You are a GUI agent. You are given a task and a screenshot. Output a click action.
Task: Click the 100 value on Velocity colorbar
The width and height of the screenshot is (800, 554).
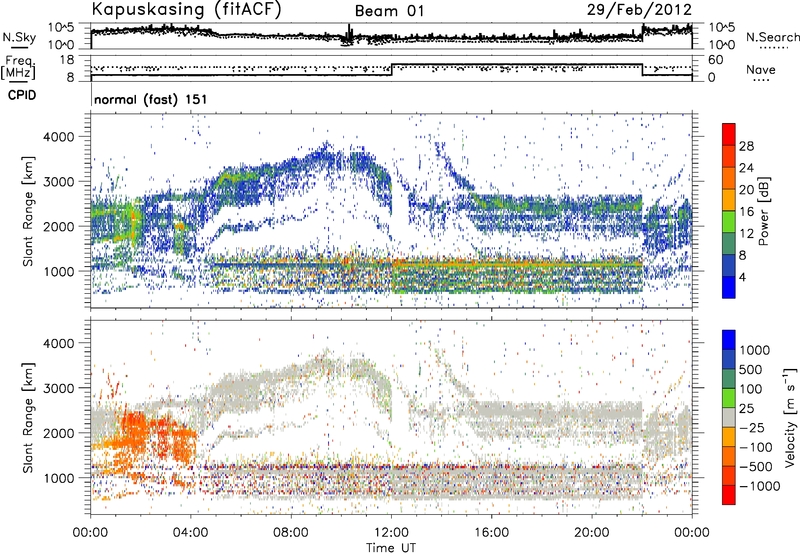[751, 389]
